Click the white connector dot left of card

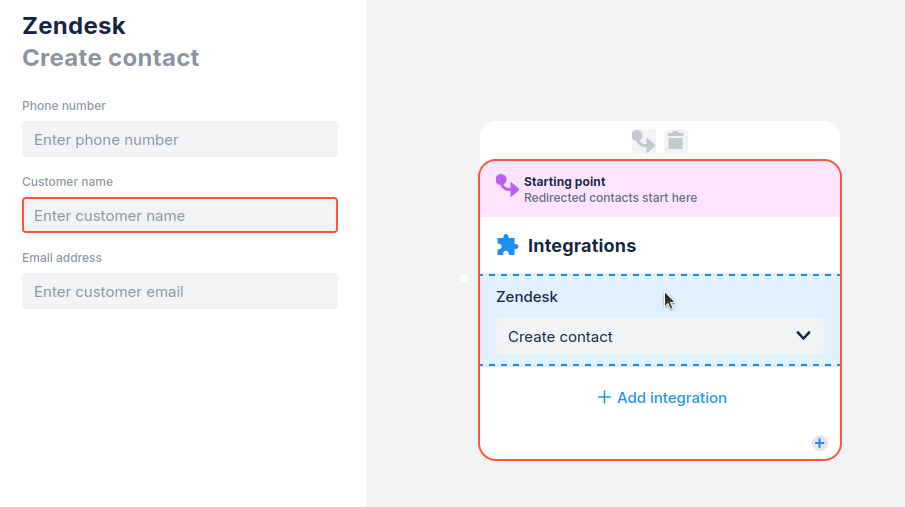click(x=464, y=278)
